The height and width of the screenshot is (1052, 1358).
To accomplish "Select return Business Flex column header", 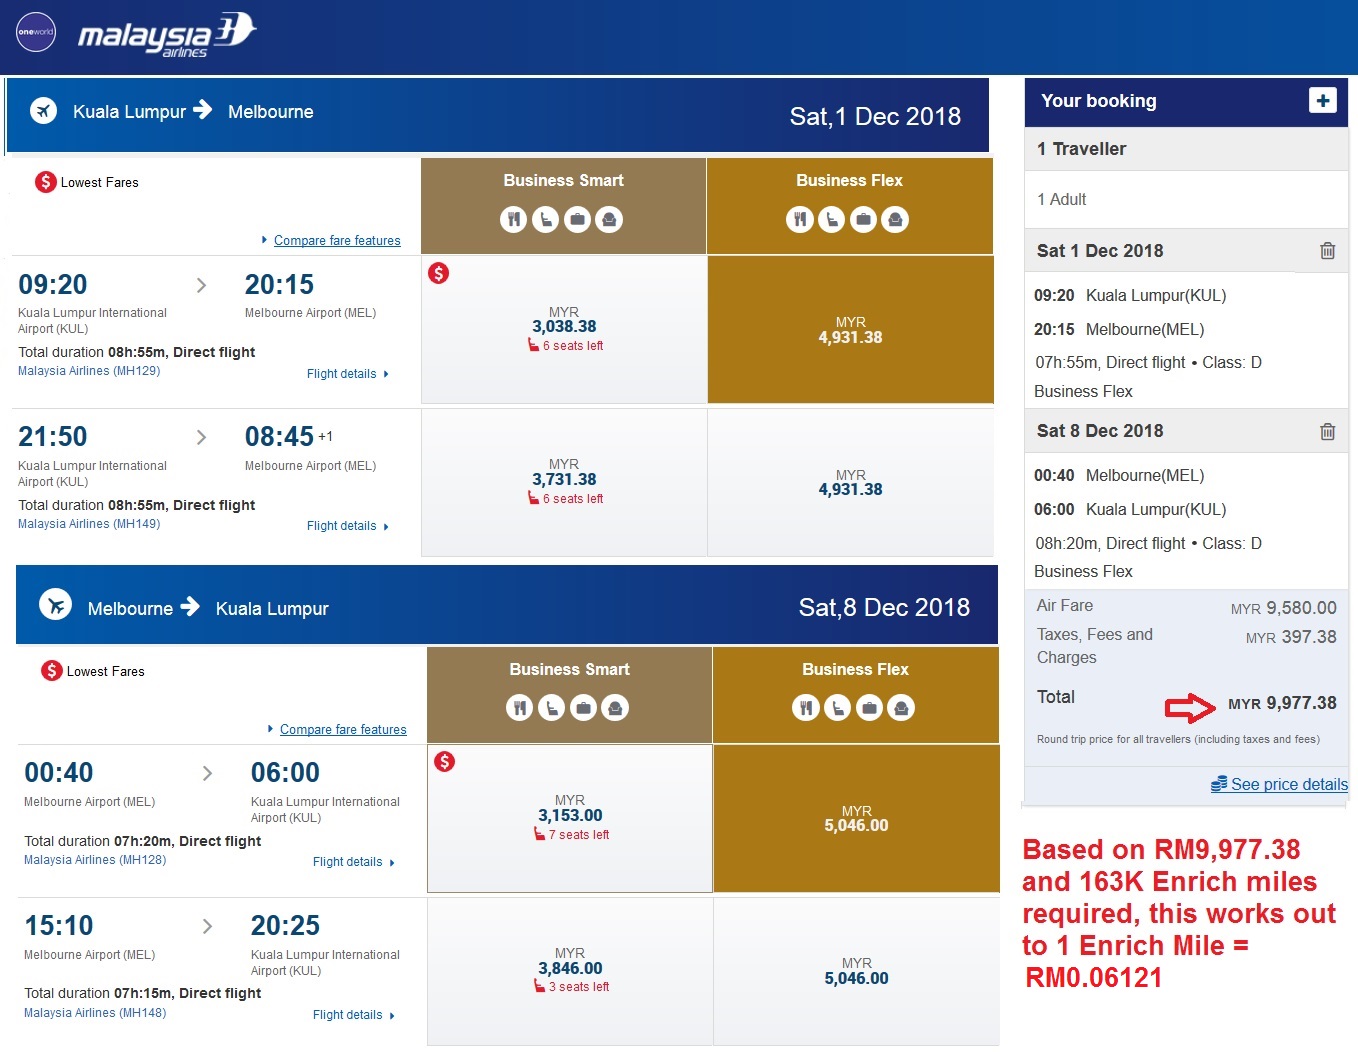I will pyautogui.click(x=855, y=670).
